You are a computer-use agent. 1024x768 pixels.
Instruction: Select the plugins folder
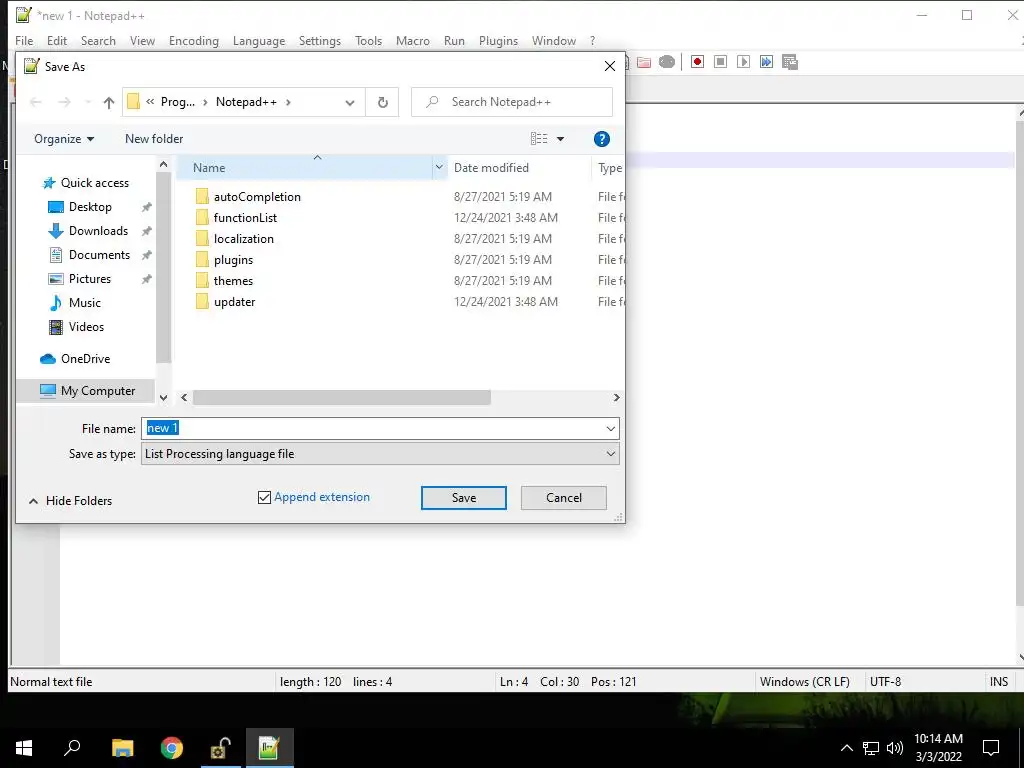(232, 259)
